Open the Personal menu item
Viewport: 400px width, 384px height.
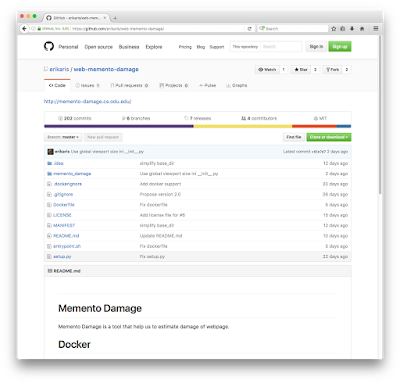tap(68, 47)
